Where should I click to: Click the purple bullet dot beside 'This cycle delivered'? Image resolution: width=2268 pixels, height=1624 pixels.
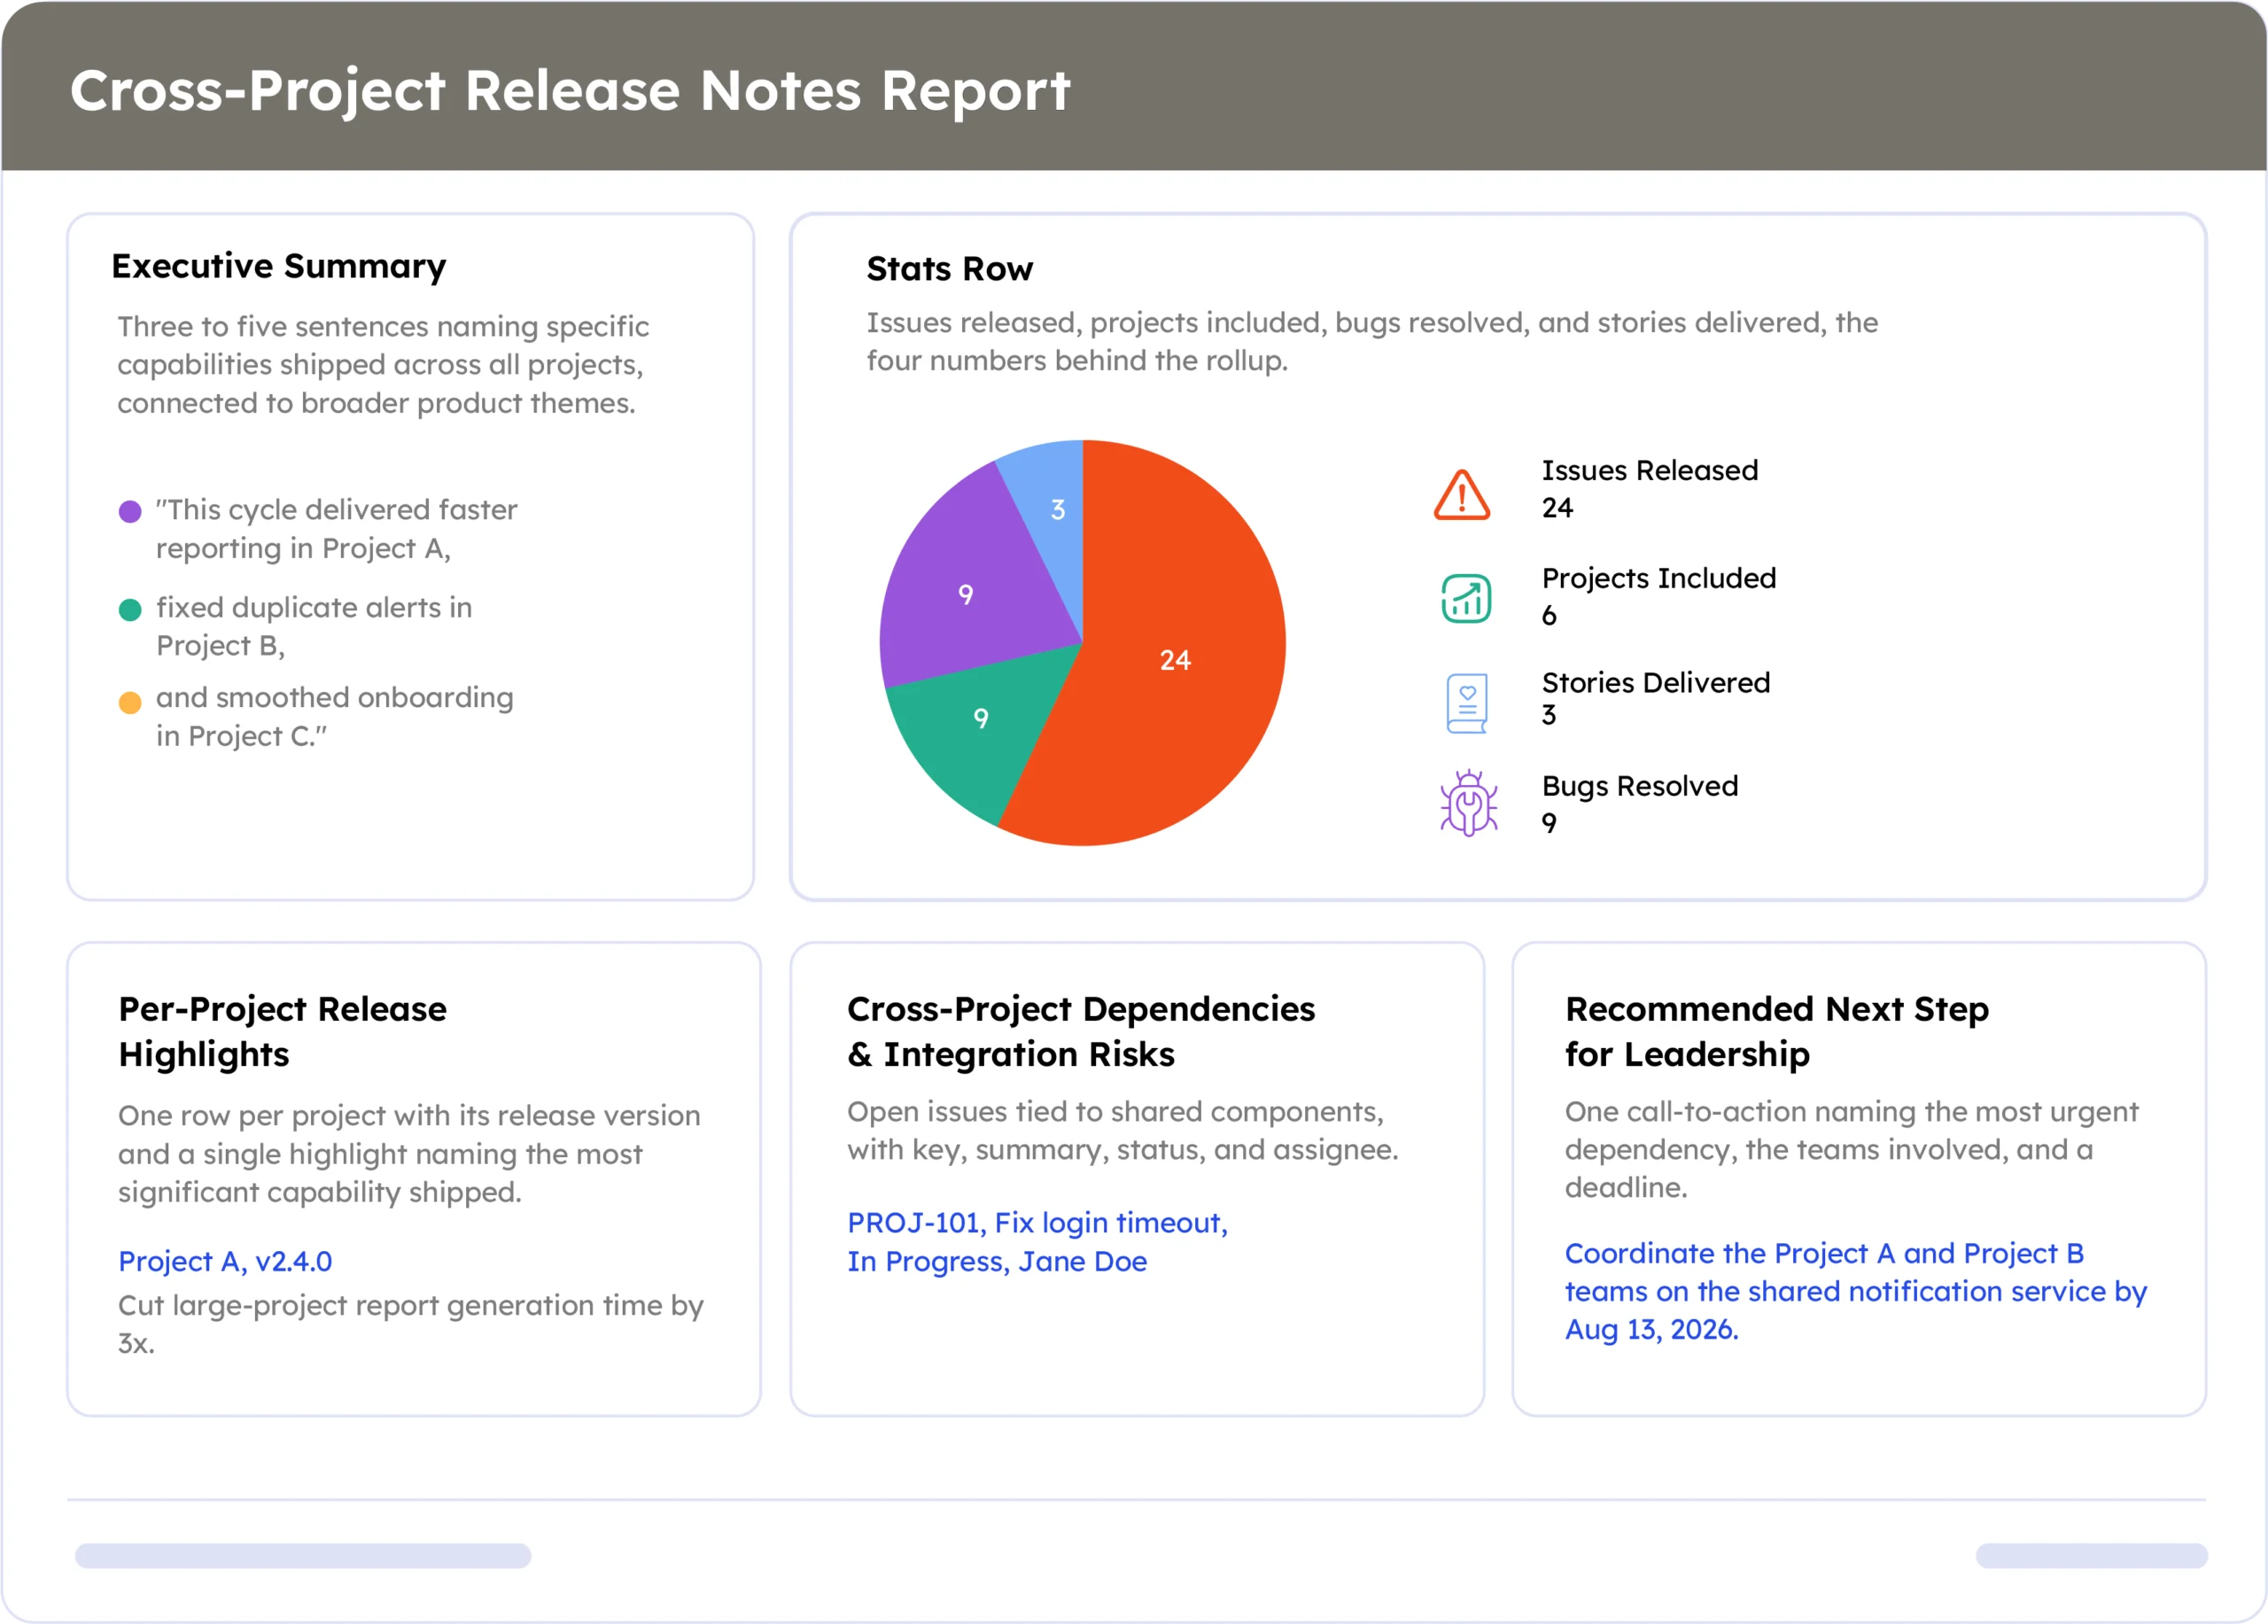(130, 512)
